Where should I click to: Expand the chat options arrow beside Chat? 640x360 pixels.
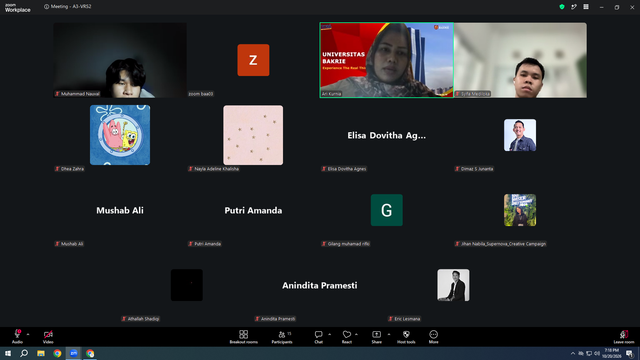[329, 334]
